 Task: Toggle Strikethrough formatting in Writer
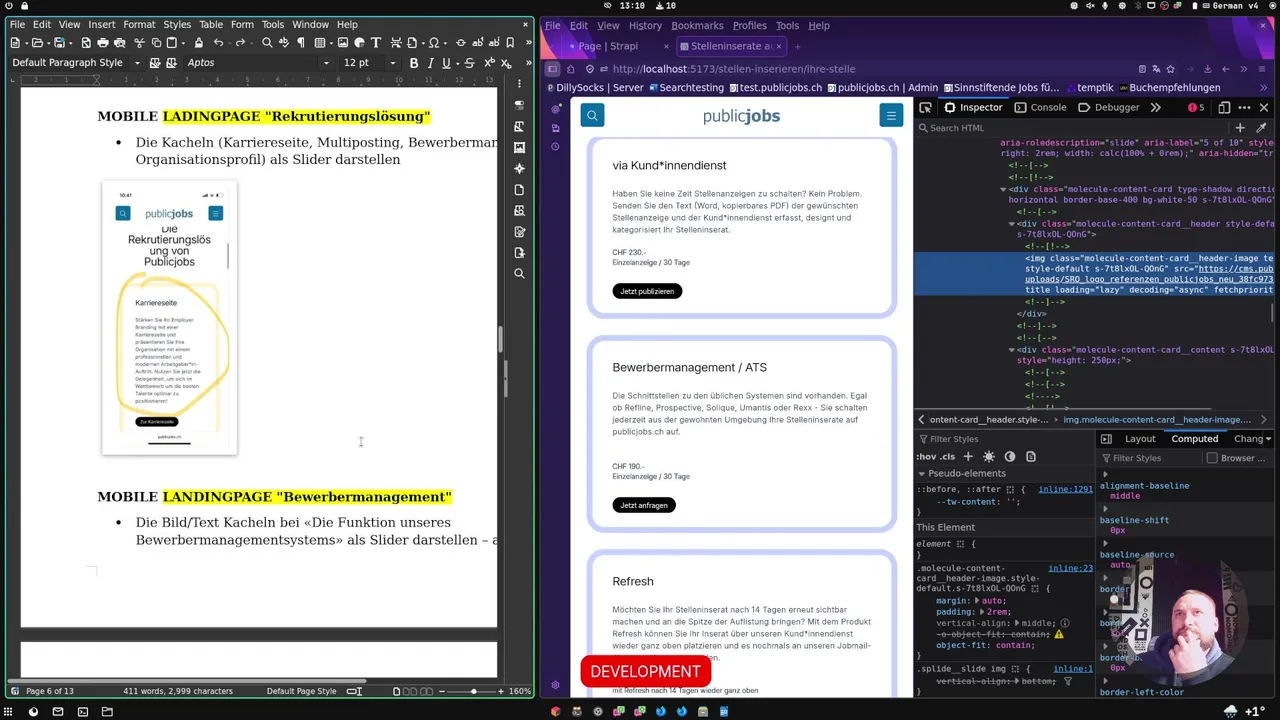pyautogui.click(x=469, y=63)
